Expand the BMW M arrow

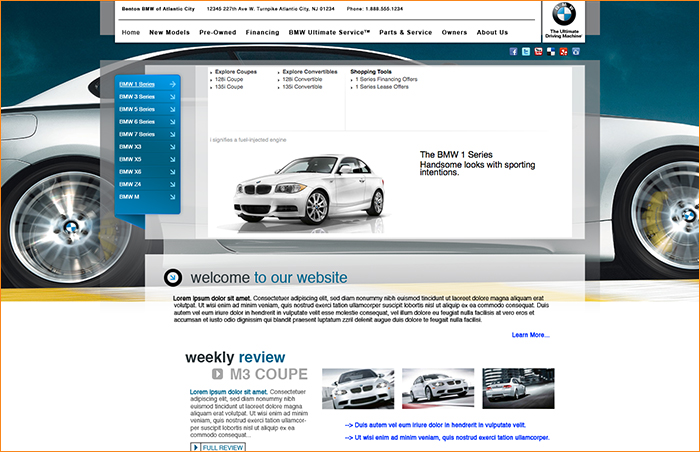[x=172, y=197]
